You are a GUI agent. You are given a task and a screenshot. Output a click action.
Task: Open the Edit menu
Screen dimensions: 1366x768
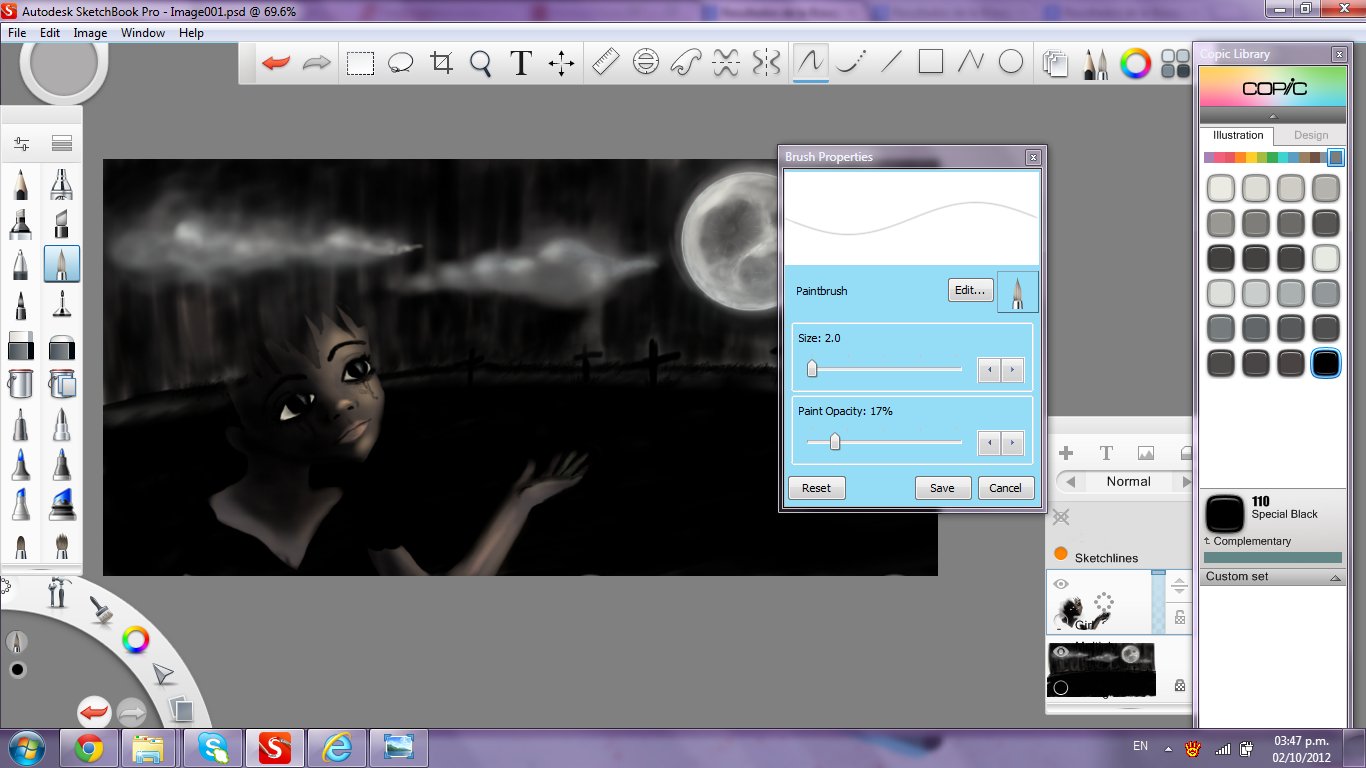click(50, 33)
